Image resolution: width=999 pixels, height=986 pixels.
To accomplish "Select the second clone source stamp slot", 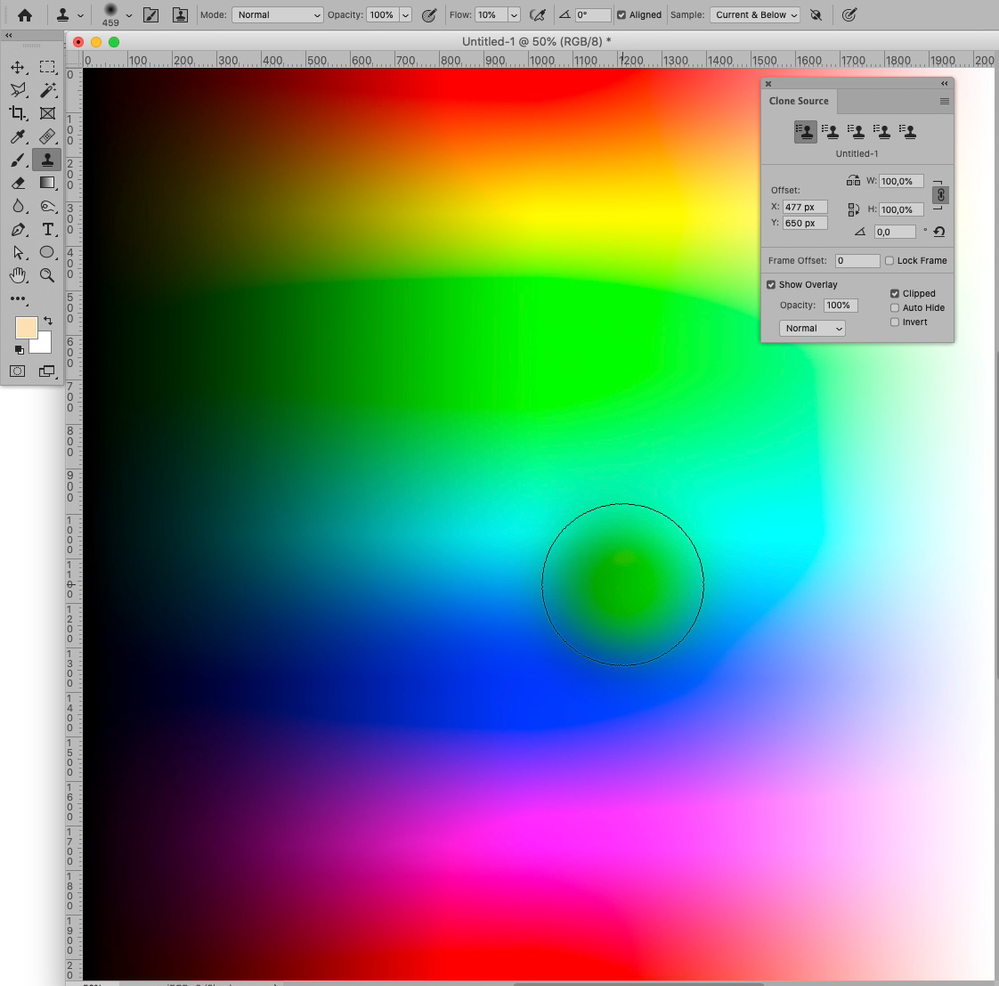I will pyautogui.click(x=830, y=131).
